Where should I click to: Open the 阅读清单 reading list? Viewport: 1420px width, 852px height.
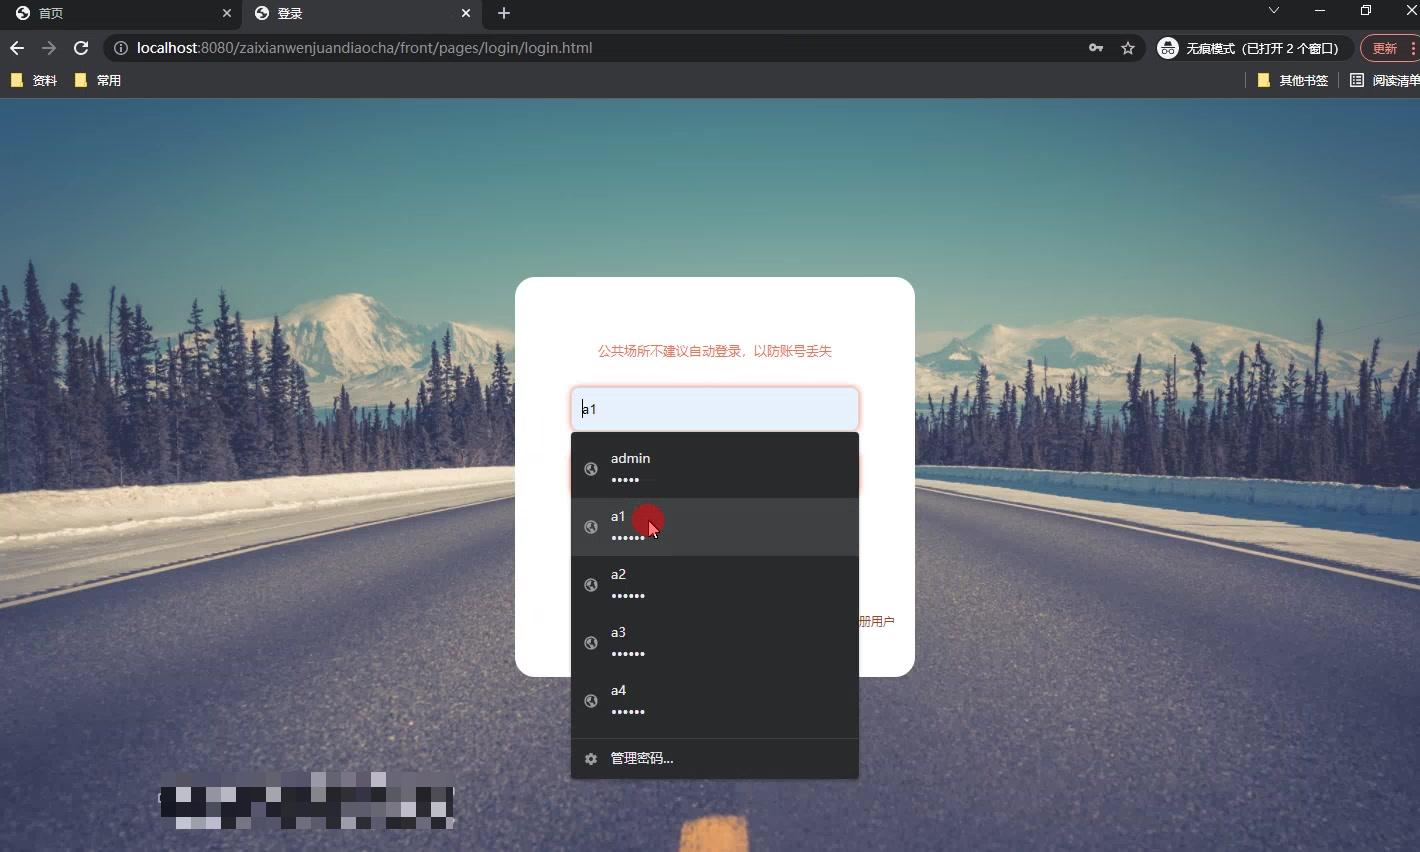point(1384,80)
